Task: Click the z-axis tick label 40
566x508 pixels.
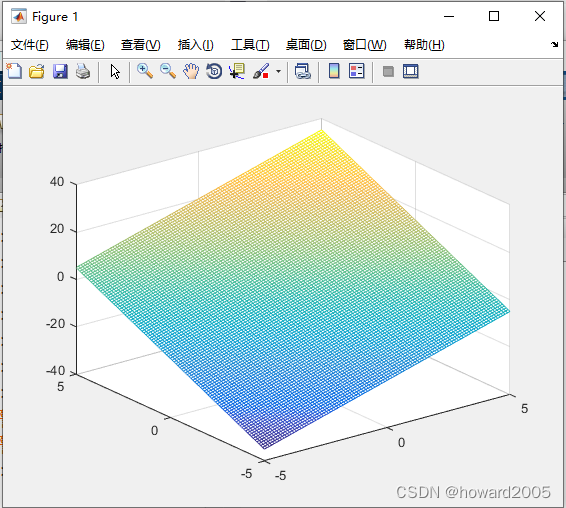Action: click(57, 182)
